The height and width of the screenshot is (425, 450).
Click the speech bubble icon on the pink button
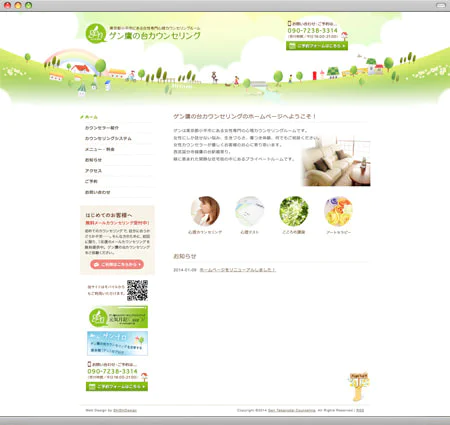pyautogui.click(x=97, y=265)
